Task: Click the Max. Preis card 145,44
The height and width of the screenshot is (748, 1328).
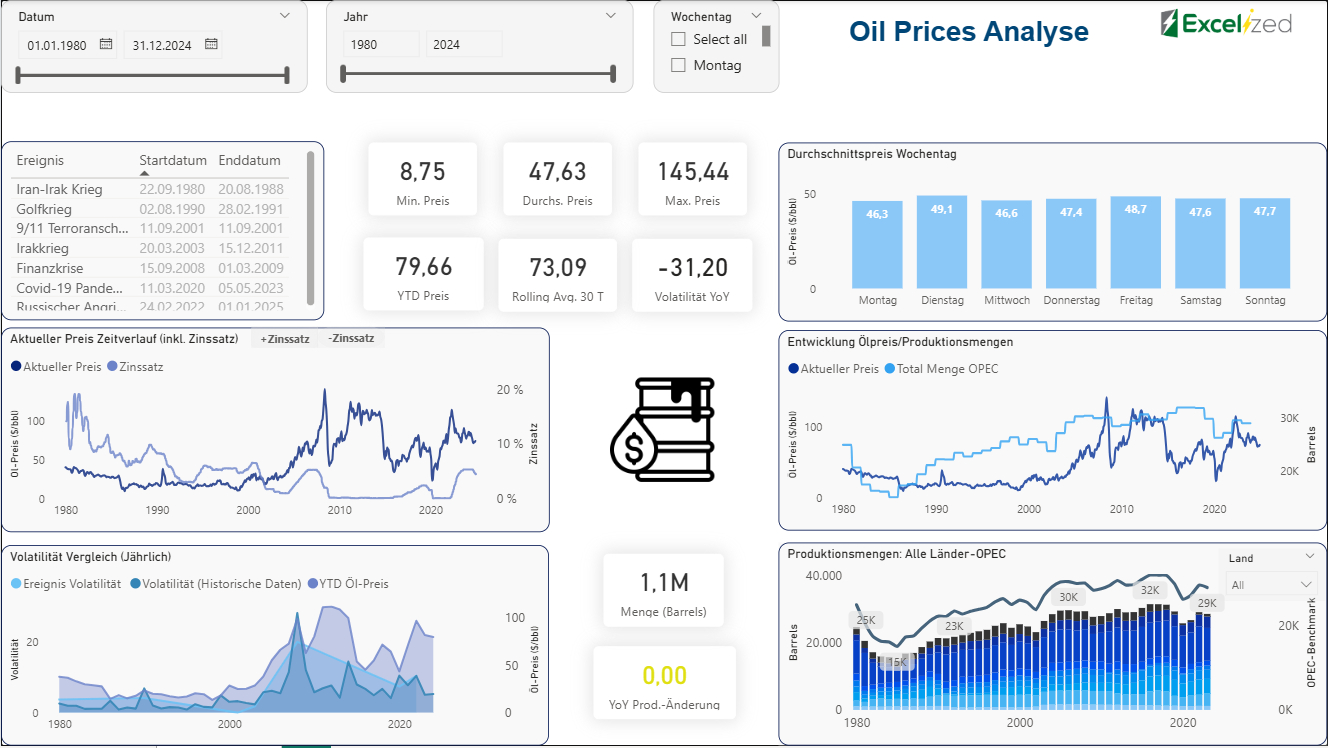Action: point(693,179)
